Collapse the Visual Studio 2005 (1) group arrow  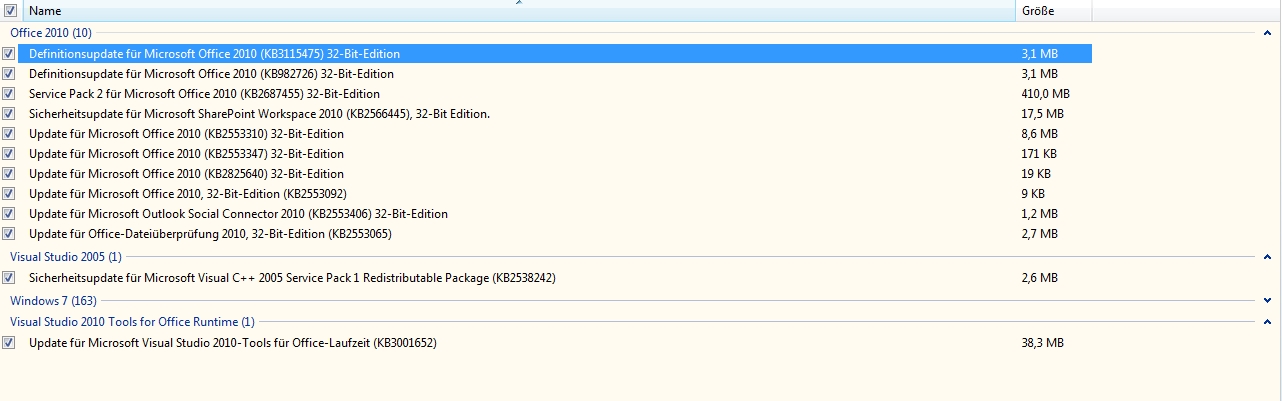[1267, 257]
